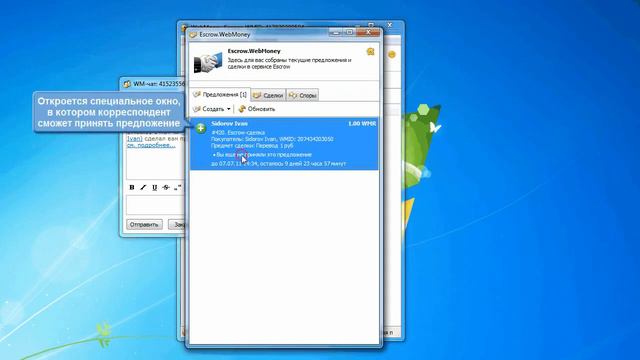Minimize the Escrow.WebMoney window
Screen dimensions: 640x360
[336, 32]
